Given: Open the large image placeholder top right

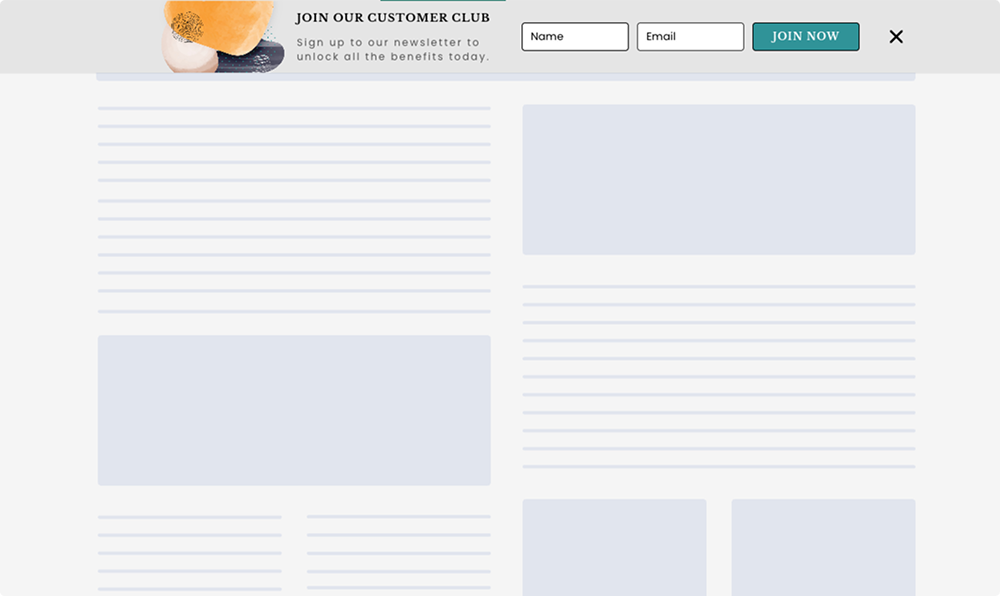Looking at the screenshot, I should click(717, 178).
